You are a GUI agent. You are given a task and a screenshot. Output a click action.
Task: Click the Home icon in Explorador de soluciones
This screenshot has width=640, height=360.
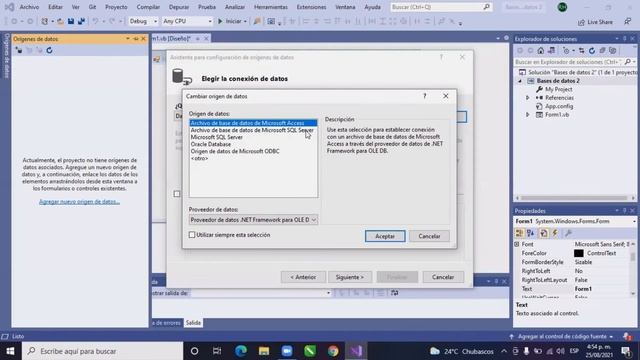coord(540,51)
